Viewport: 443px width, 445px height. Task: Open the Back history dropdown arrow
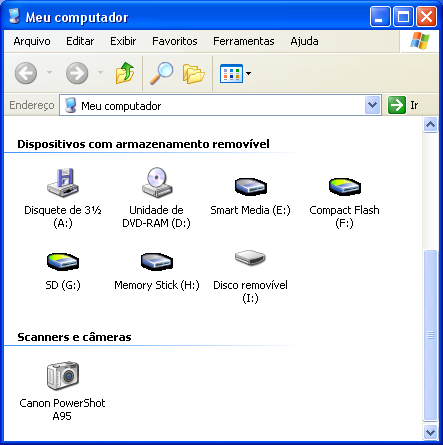tap(49, 73)
